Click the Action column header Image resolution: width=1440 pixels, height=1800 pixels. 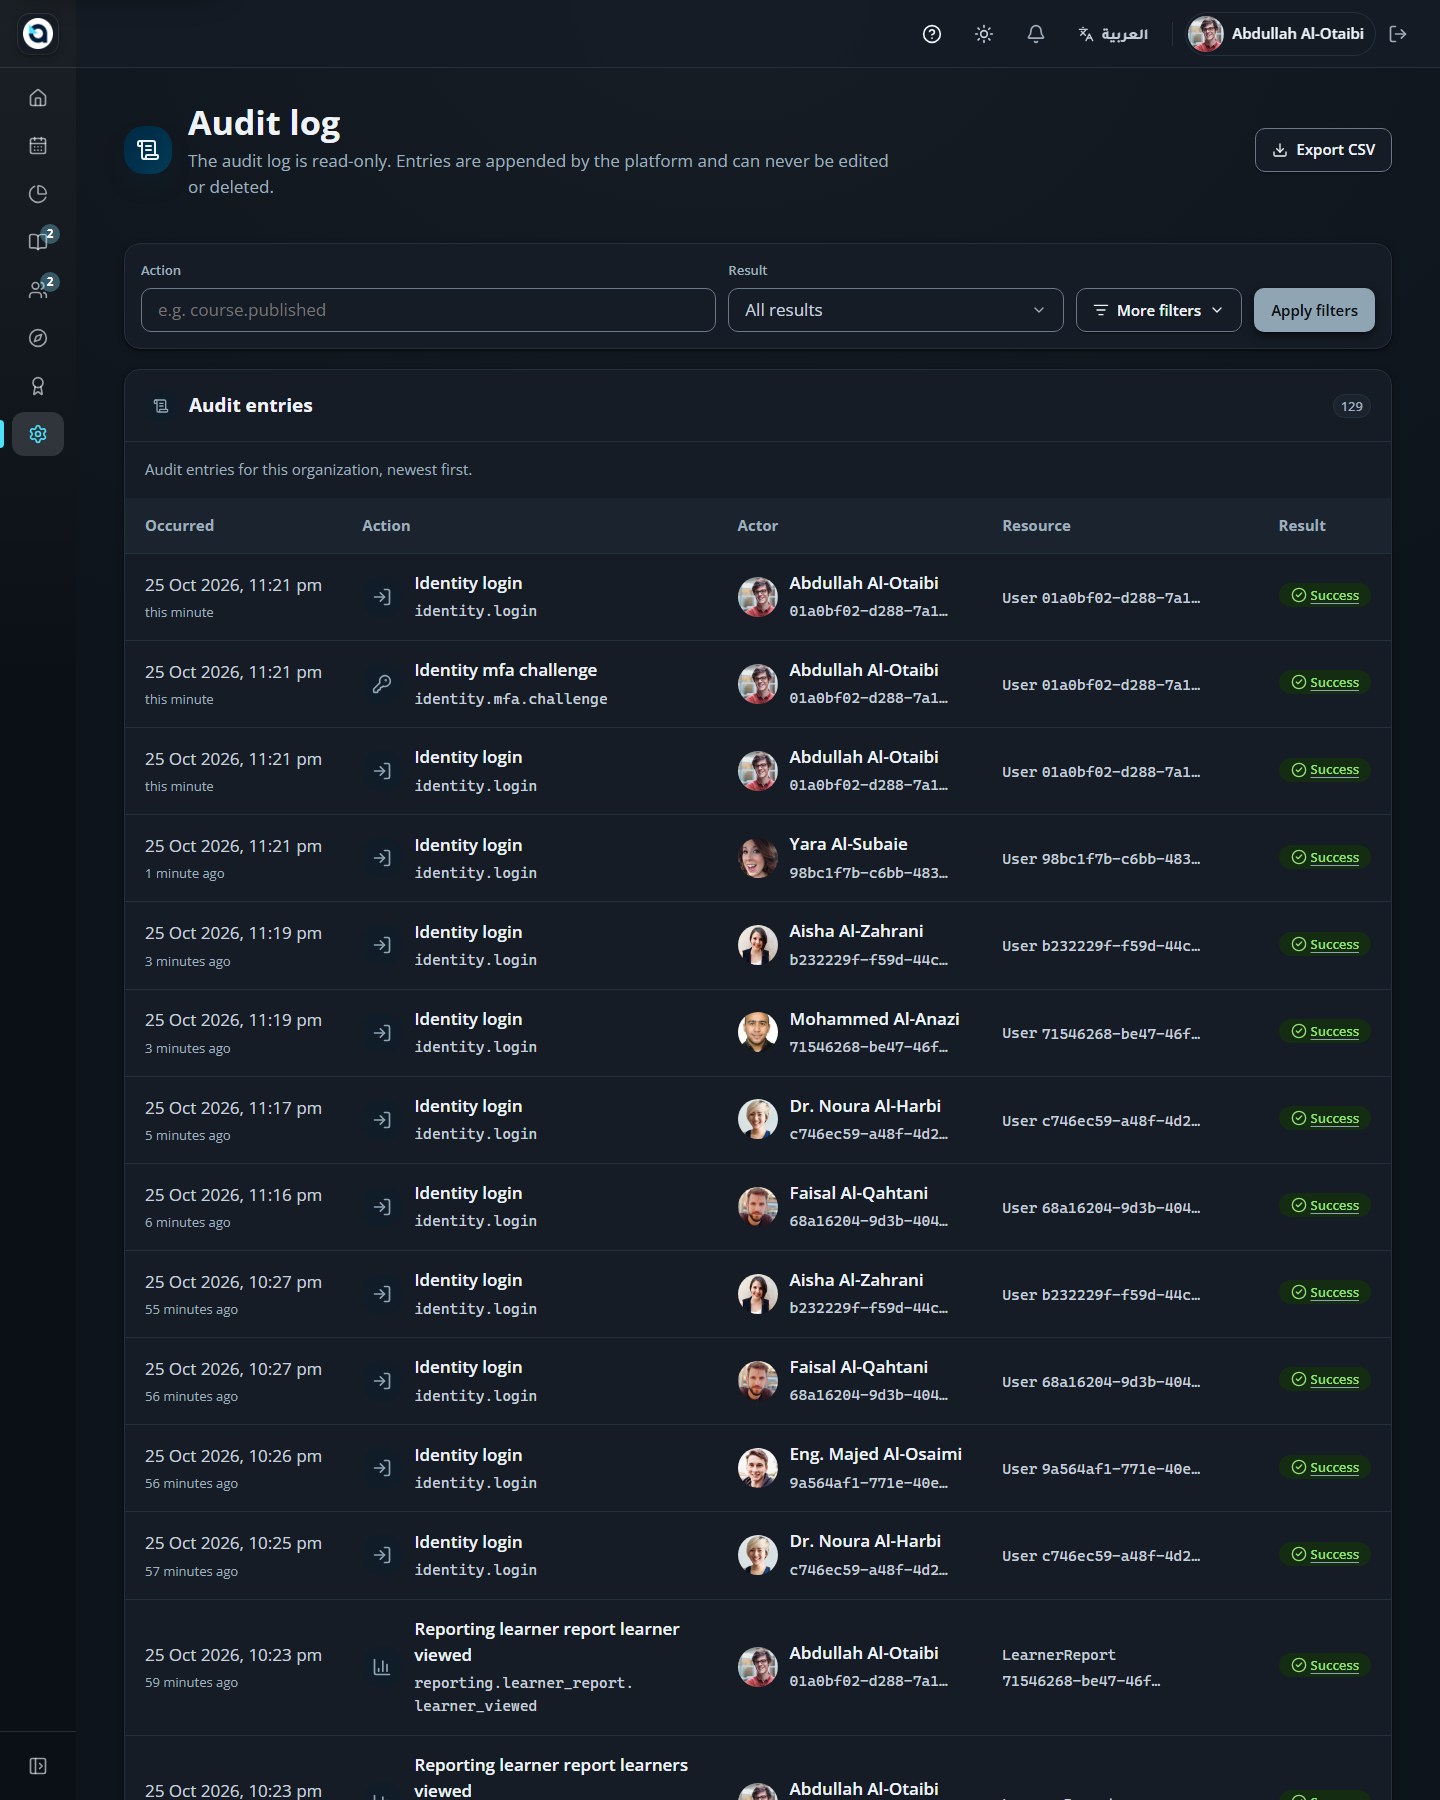[386, 526]
